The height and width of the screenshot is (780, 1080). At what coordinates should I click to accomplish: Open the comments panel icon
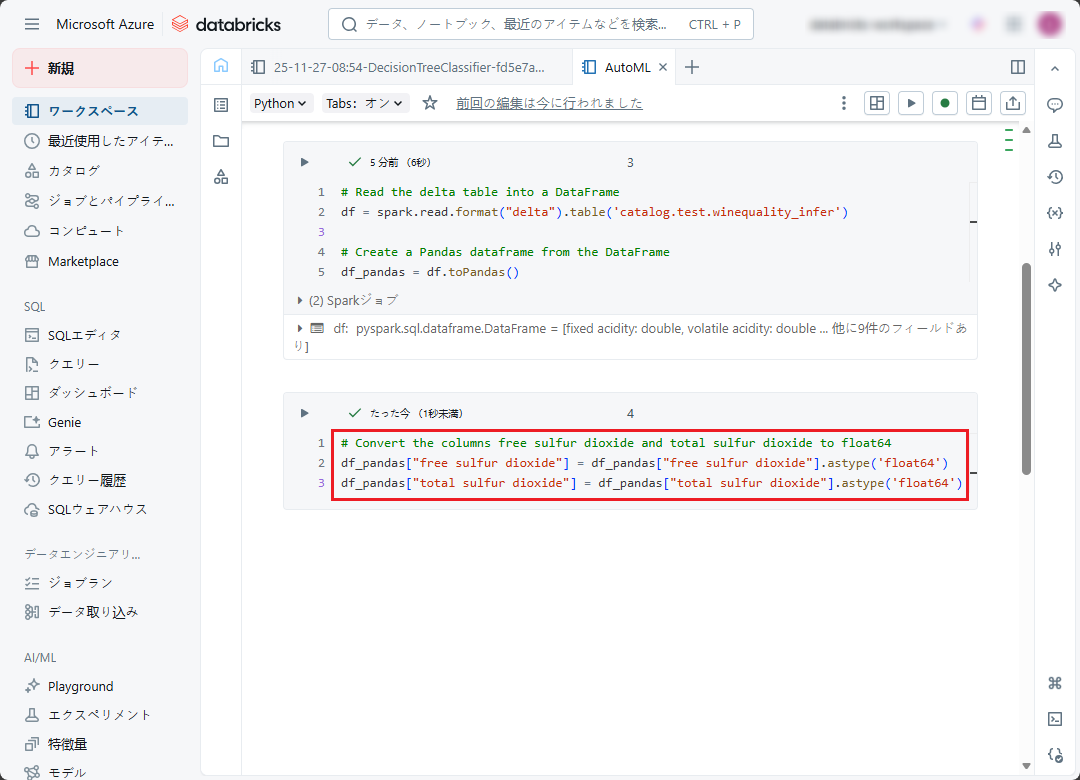pyautogui.click(x=1054, y=105)
